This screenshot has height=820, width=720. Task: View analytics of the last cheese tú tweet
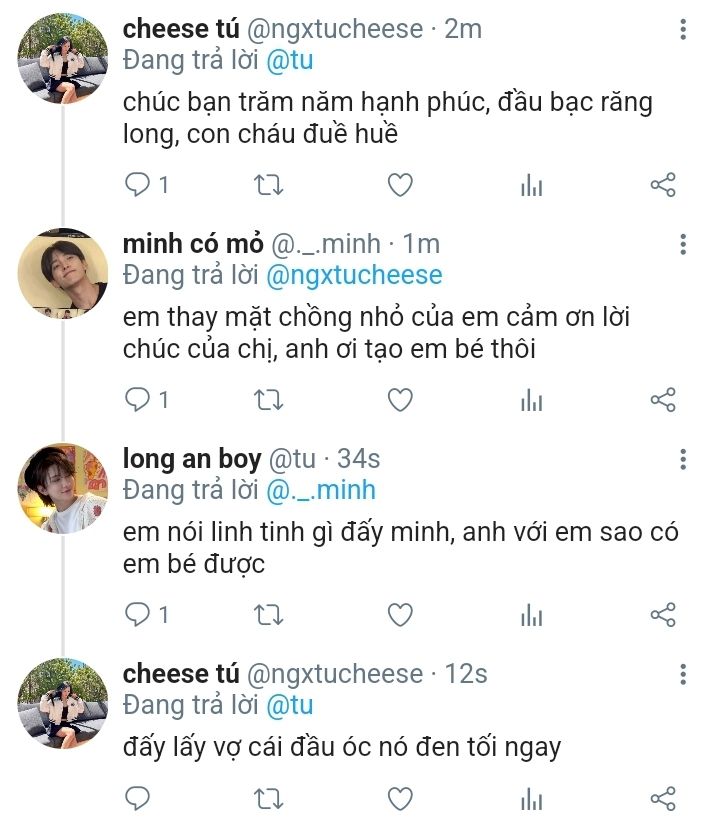coord(531,797)
